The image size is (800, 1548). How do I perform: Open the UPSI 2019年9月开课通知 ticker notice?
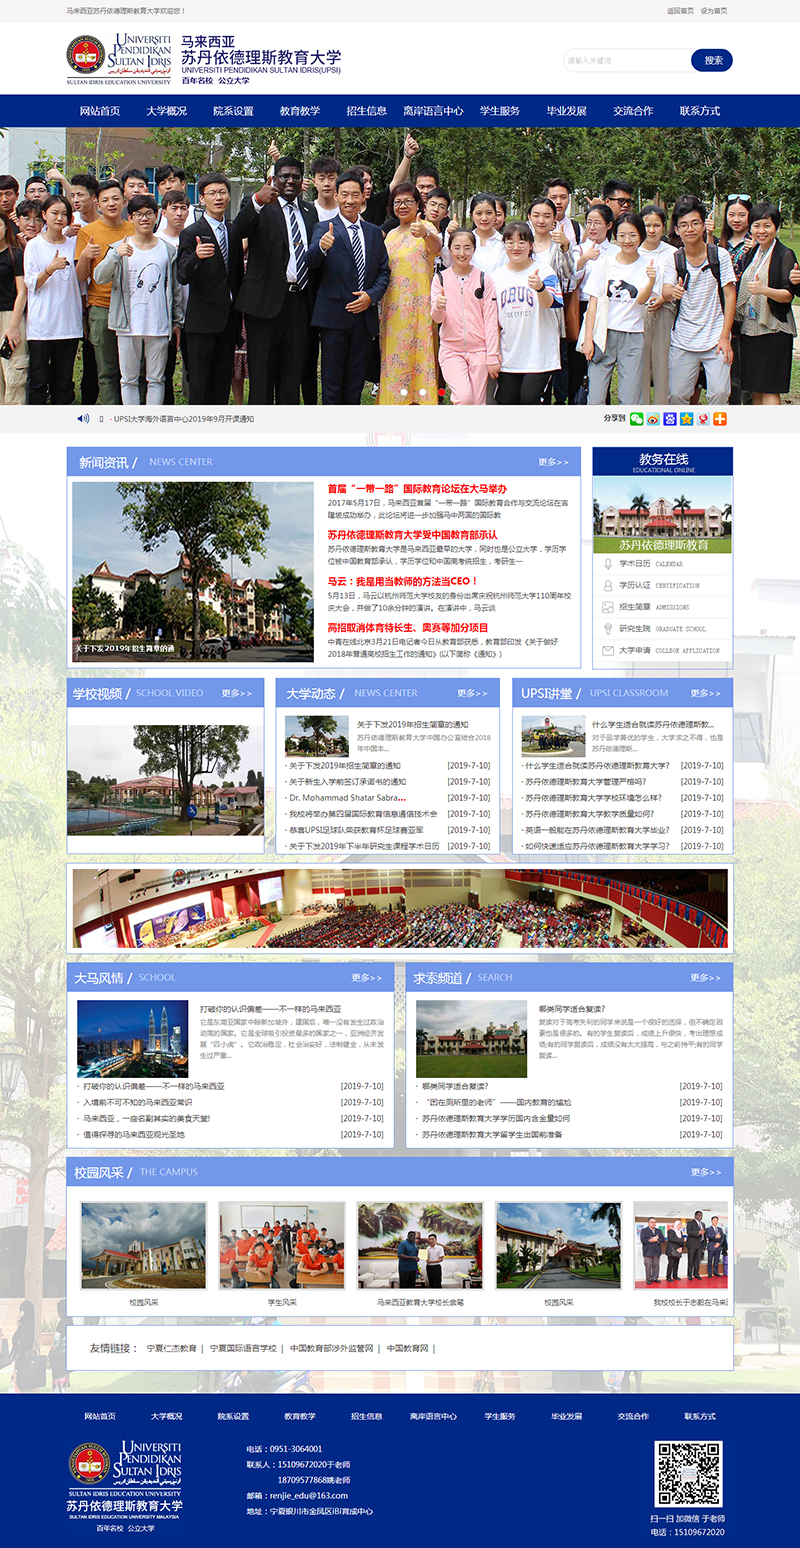185,419
